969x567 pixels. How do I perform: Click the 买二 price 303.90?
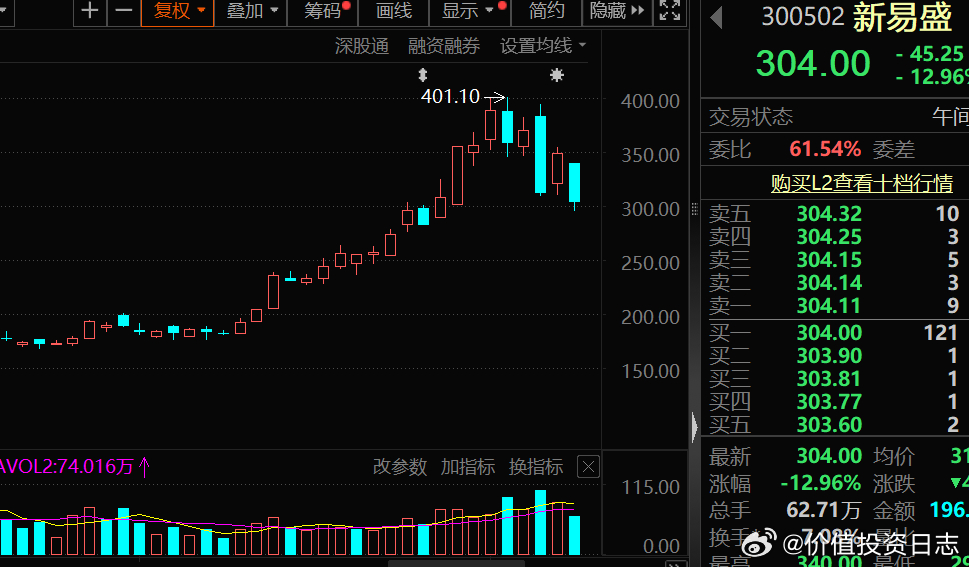click(829, 356)
